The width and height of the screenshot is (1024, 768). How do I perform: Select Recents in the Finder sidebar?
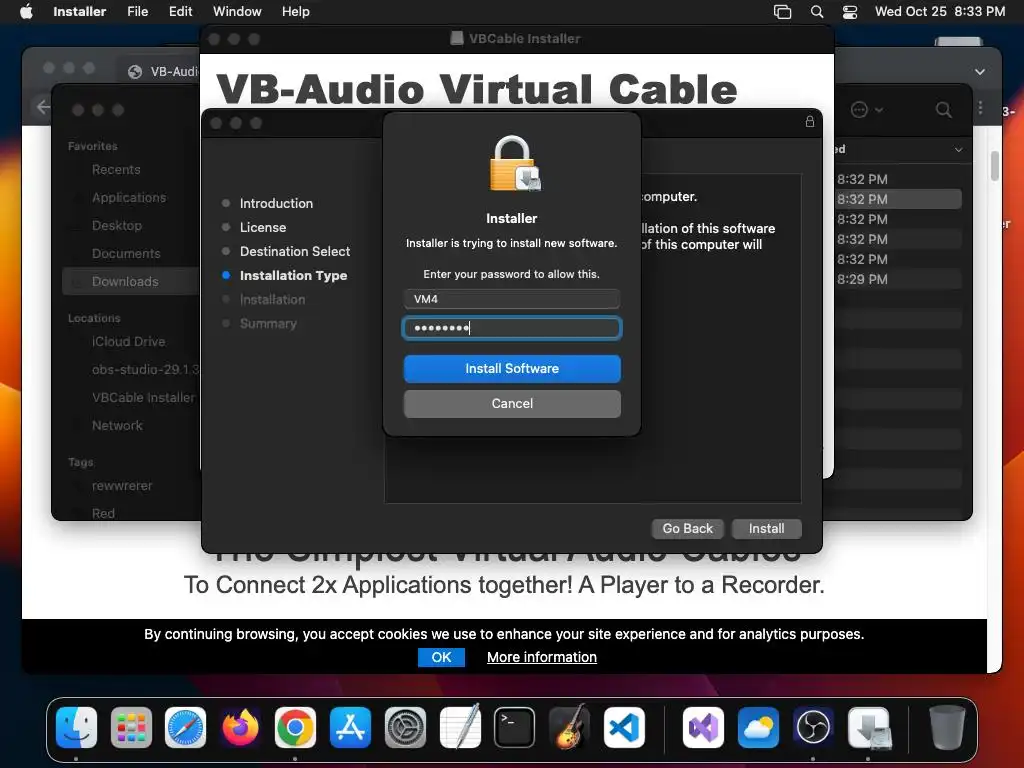[116, 170]
